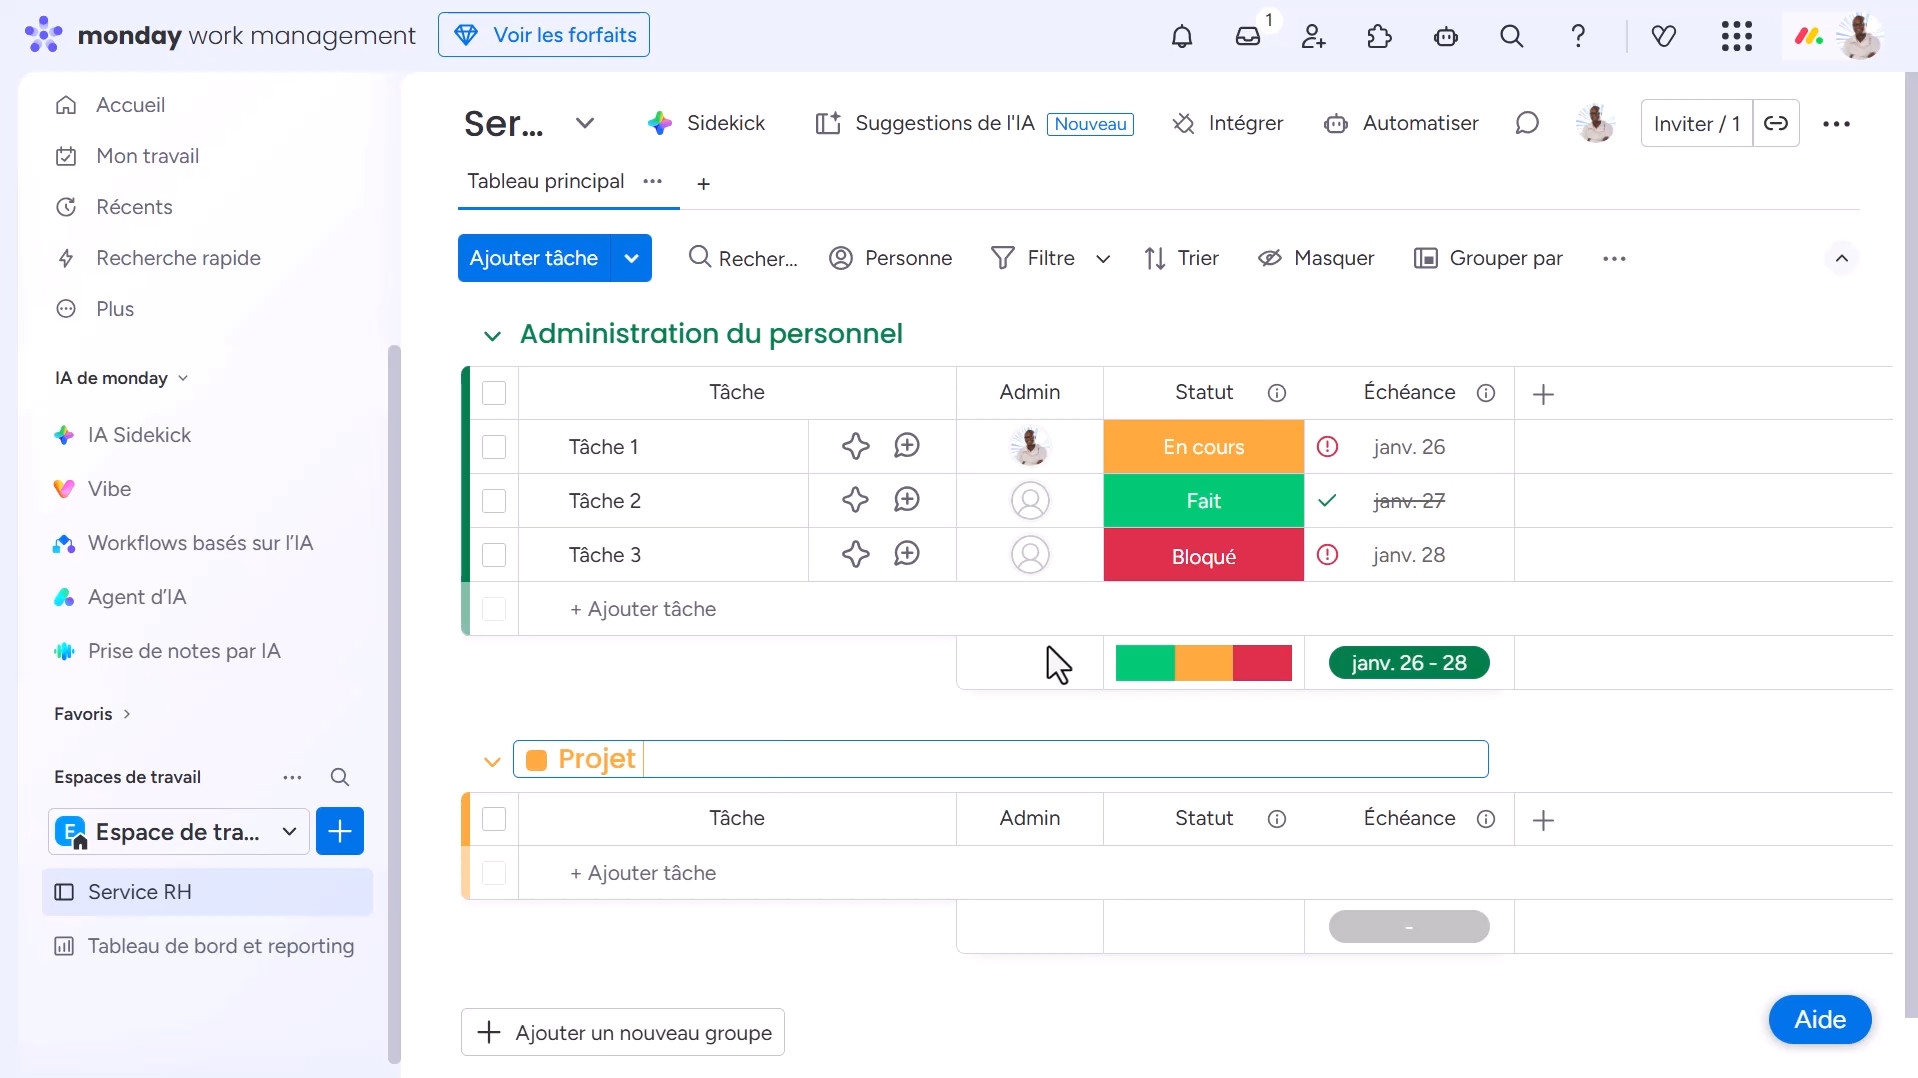Open the apps marketplace puzzle icon

click(x=1379, y=37)
